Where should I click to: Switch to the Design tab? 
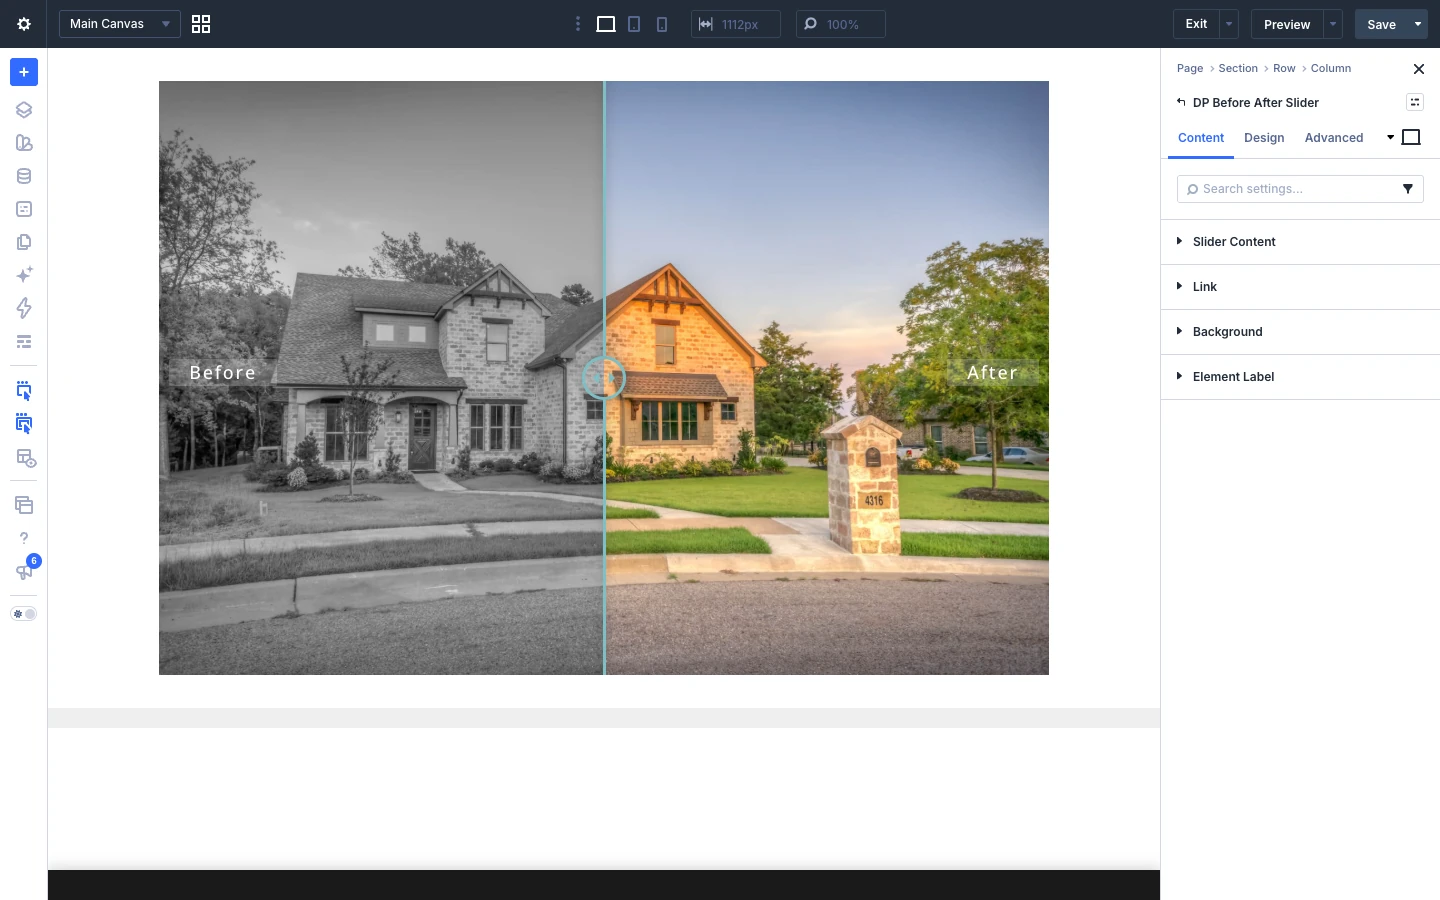pos(1264,138)
